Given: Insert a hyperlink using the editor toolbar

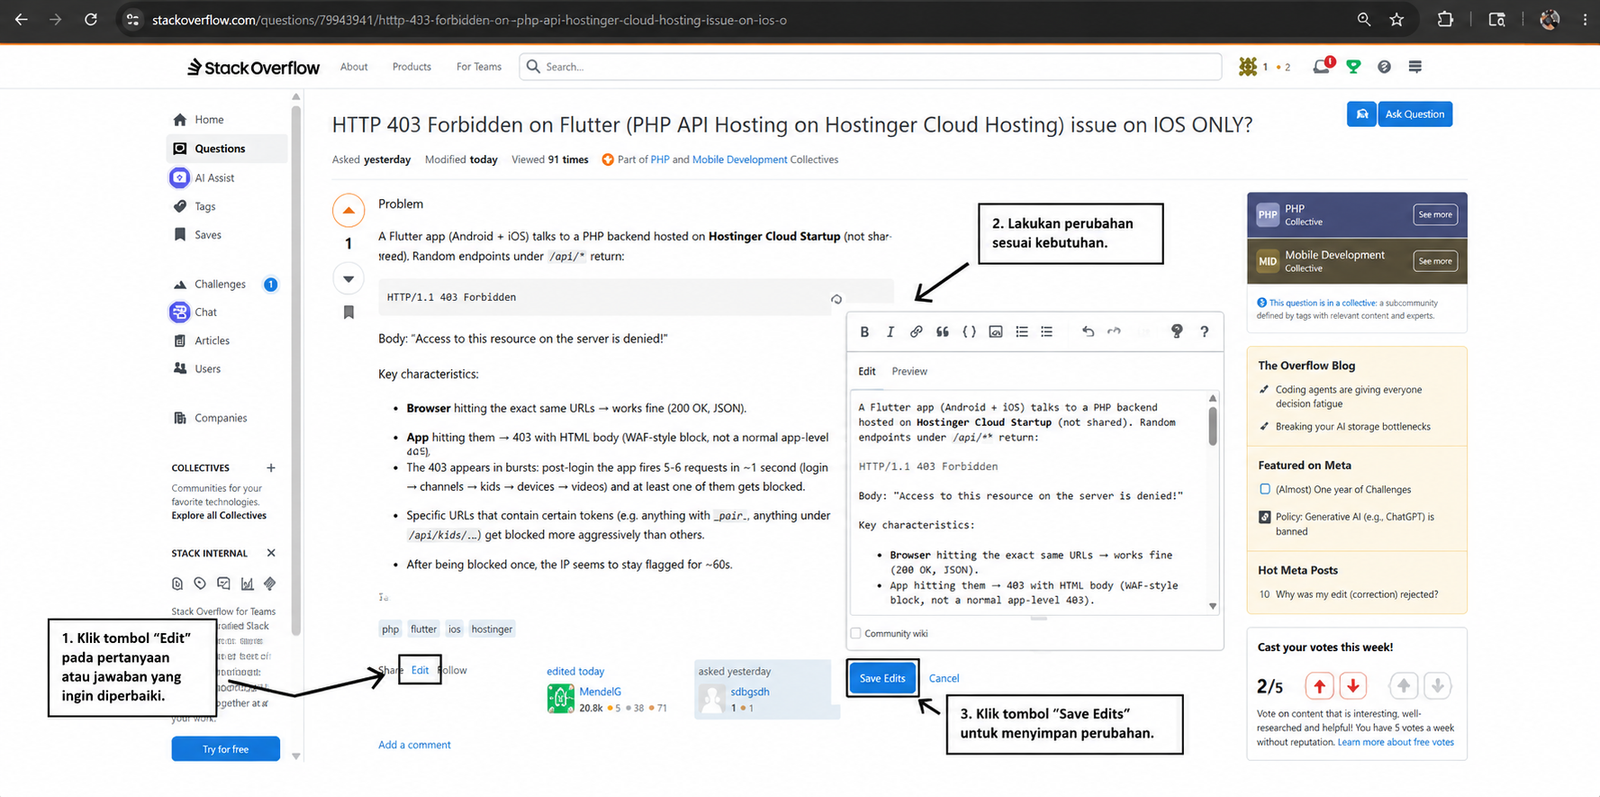Looking at the screenshot, I should pos(916,332).
